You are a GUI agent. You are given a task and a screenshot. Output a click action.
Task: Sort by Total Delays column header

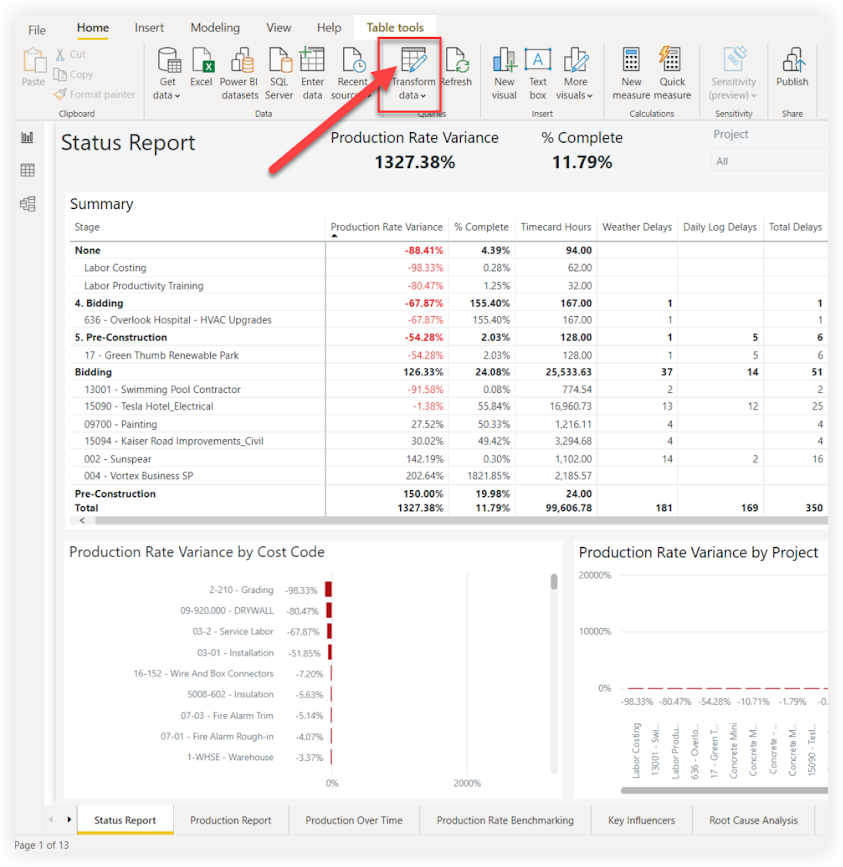pyautogui.click(x=795, y=227)
